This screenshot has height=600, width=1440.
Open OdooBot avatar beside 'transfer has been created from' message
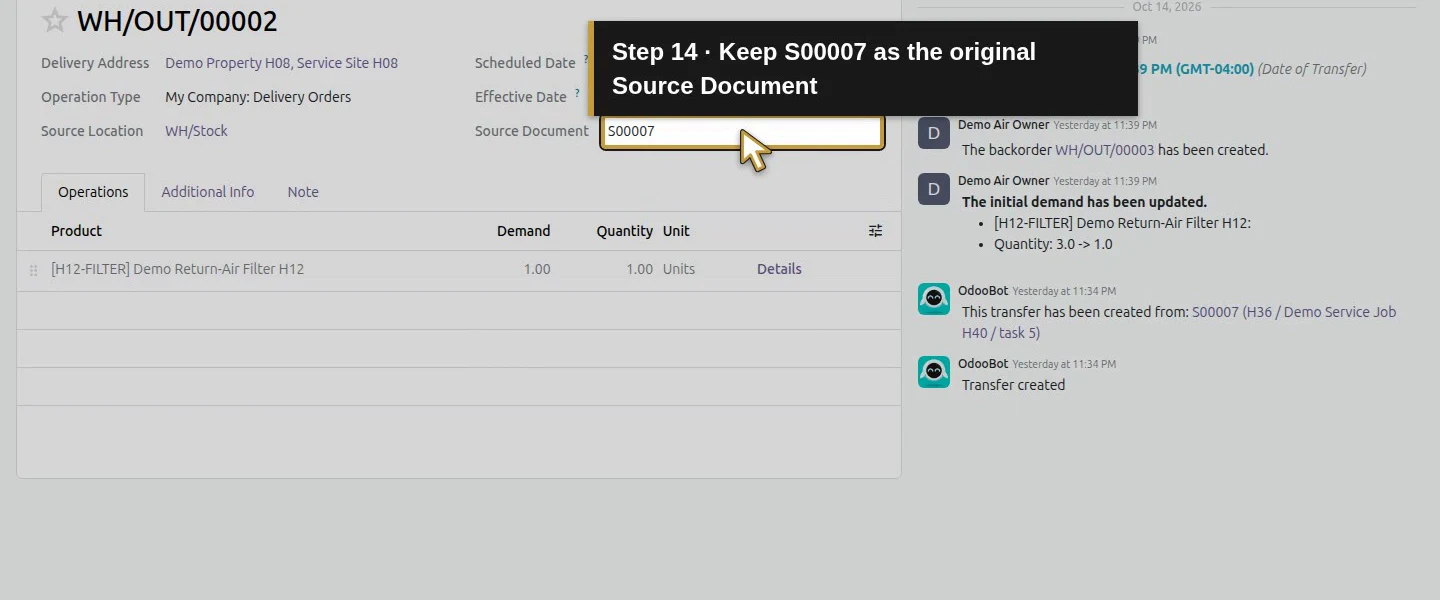point(934,299)
